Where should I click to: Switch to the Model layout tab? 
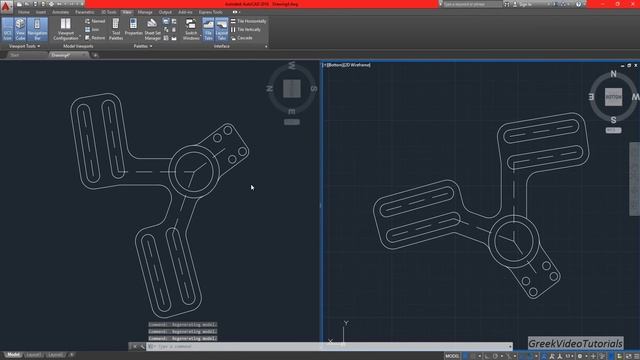click(x=13, y=355)
